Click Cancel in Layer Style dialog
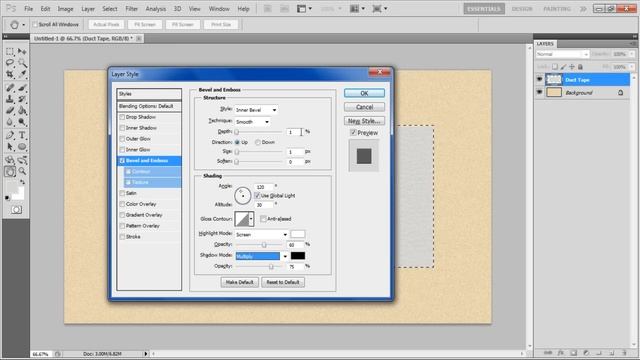The width and height of the screenshot is (640, 360). tap(364, 107)
